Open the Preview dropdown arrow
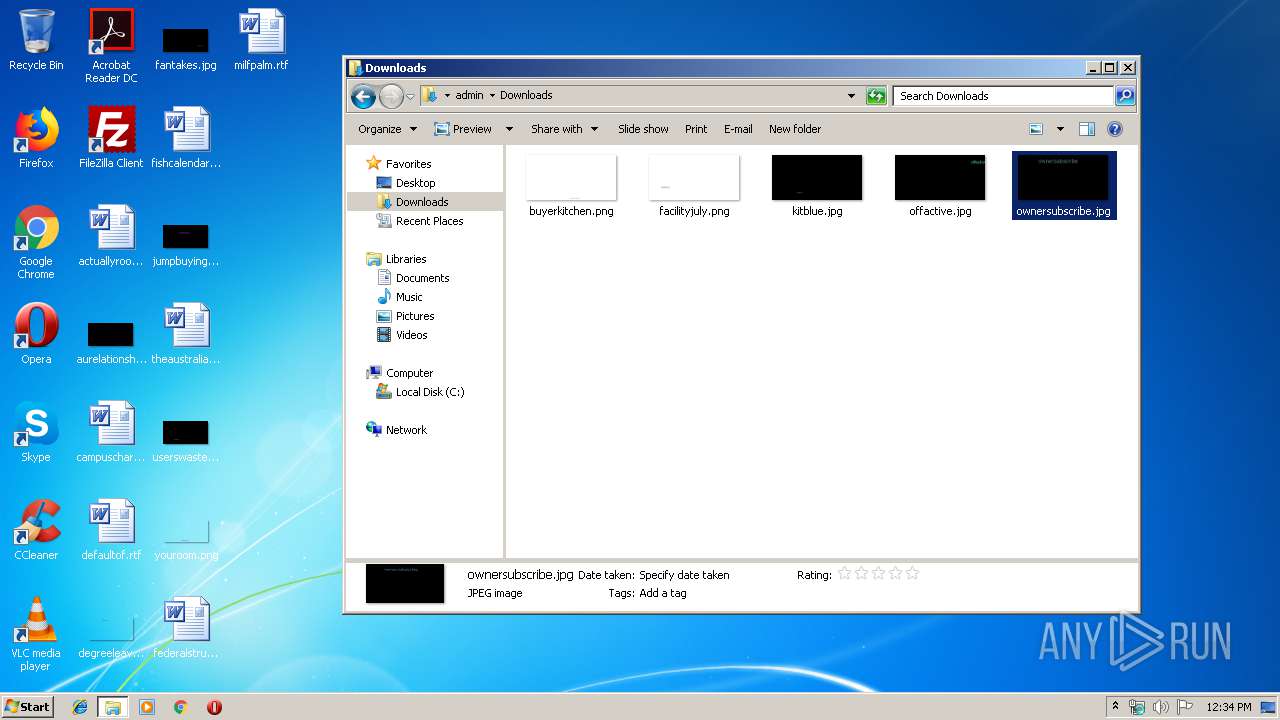1280x720 pixels. click(509, 129)
